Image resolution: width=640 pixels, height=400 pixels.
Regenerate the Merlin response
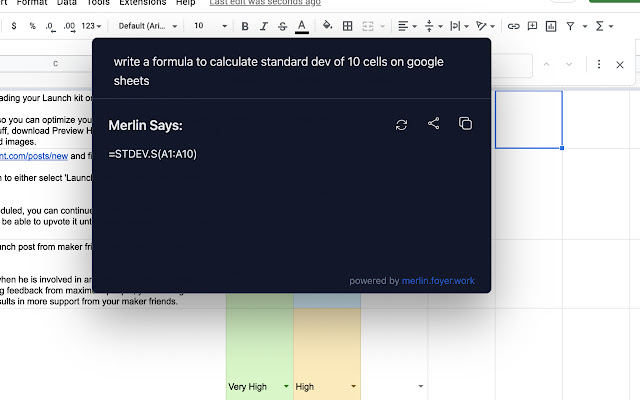point(402,124)
